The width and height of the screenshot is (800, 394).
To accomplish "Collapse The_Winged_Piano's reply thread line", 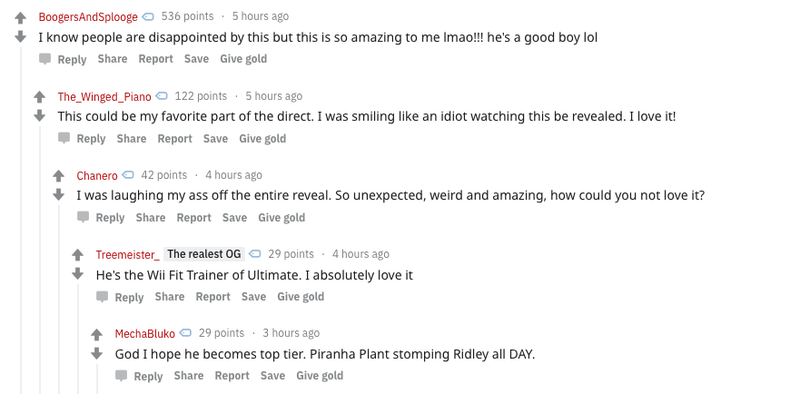I will click(x=40, y=259).
